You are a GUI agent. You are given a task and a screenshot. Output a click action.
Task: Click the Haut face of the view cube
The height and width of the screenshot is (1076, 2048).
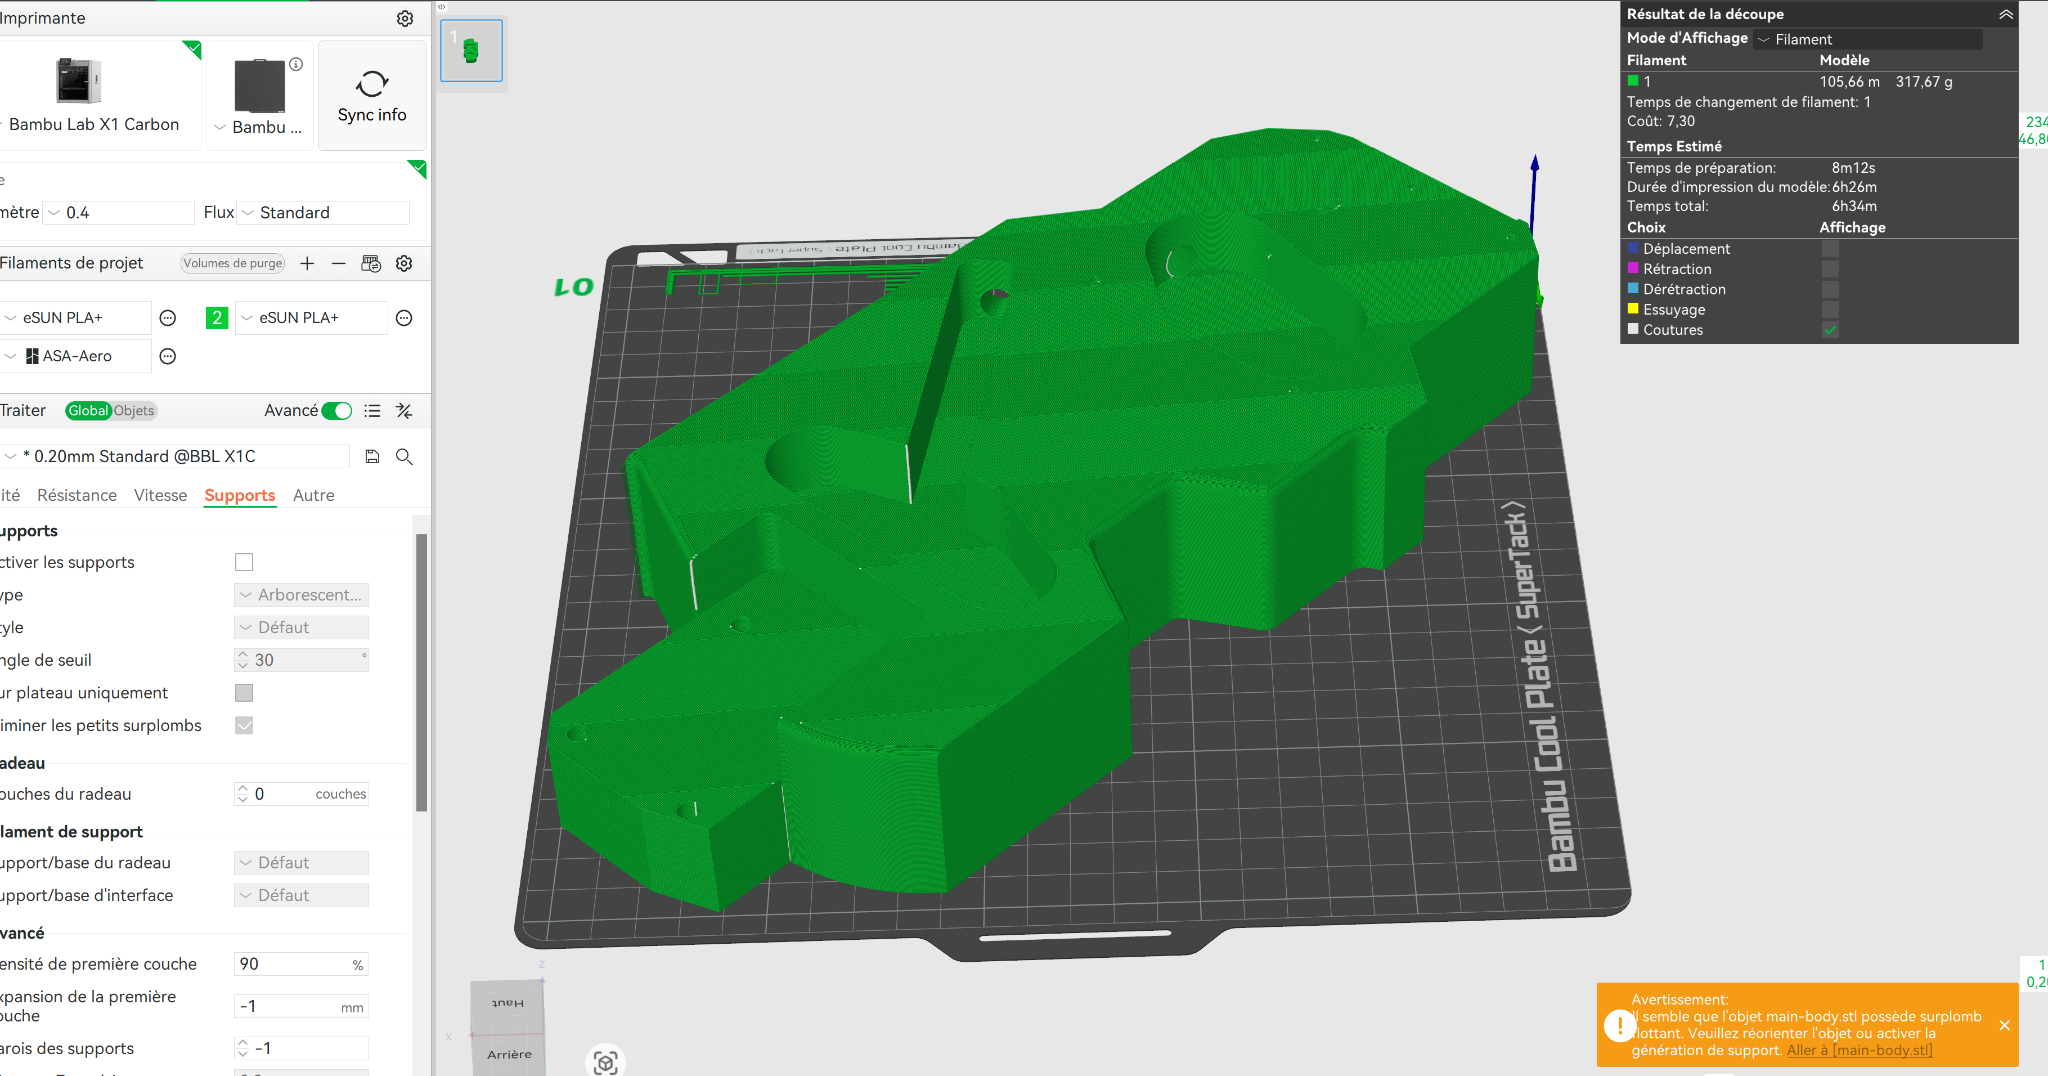[508, 1003]
